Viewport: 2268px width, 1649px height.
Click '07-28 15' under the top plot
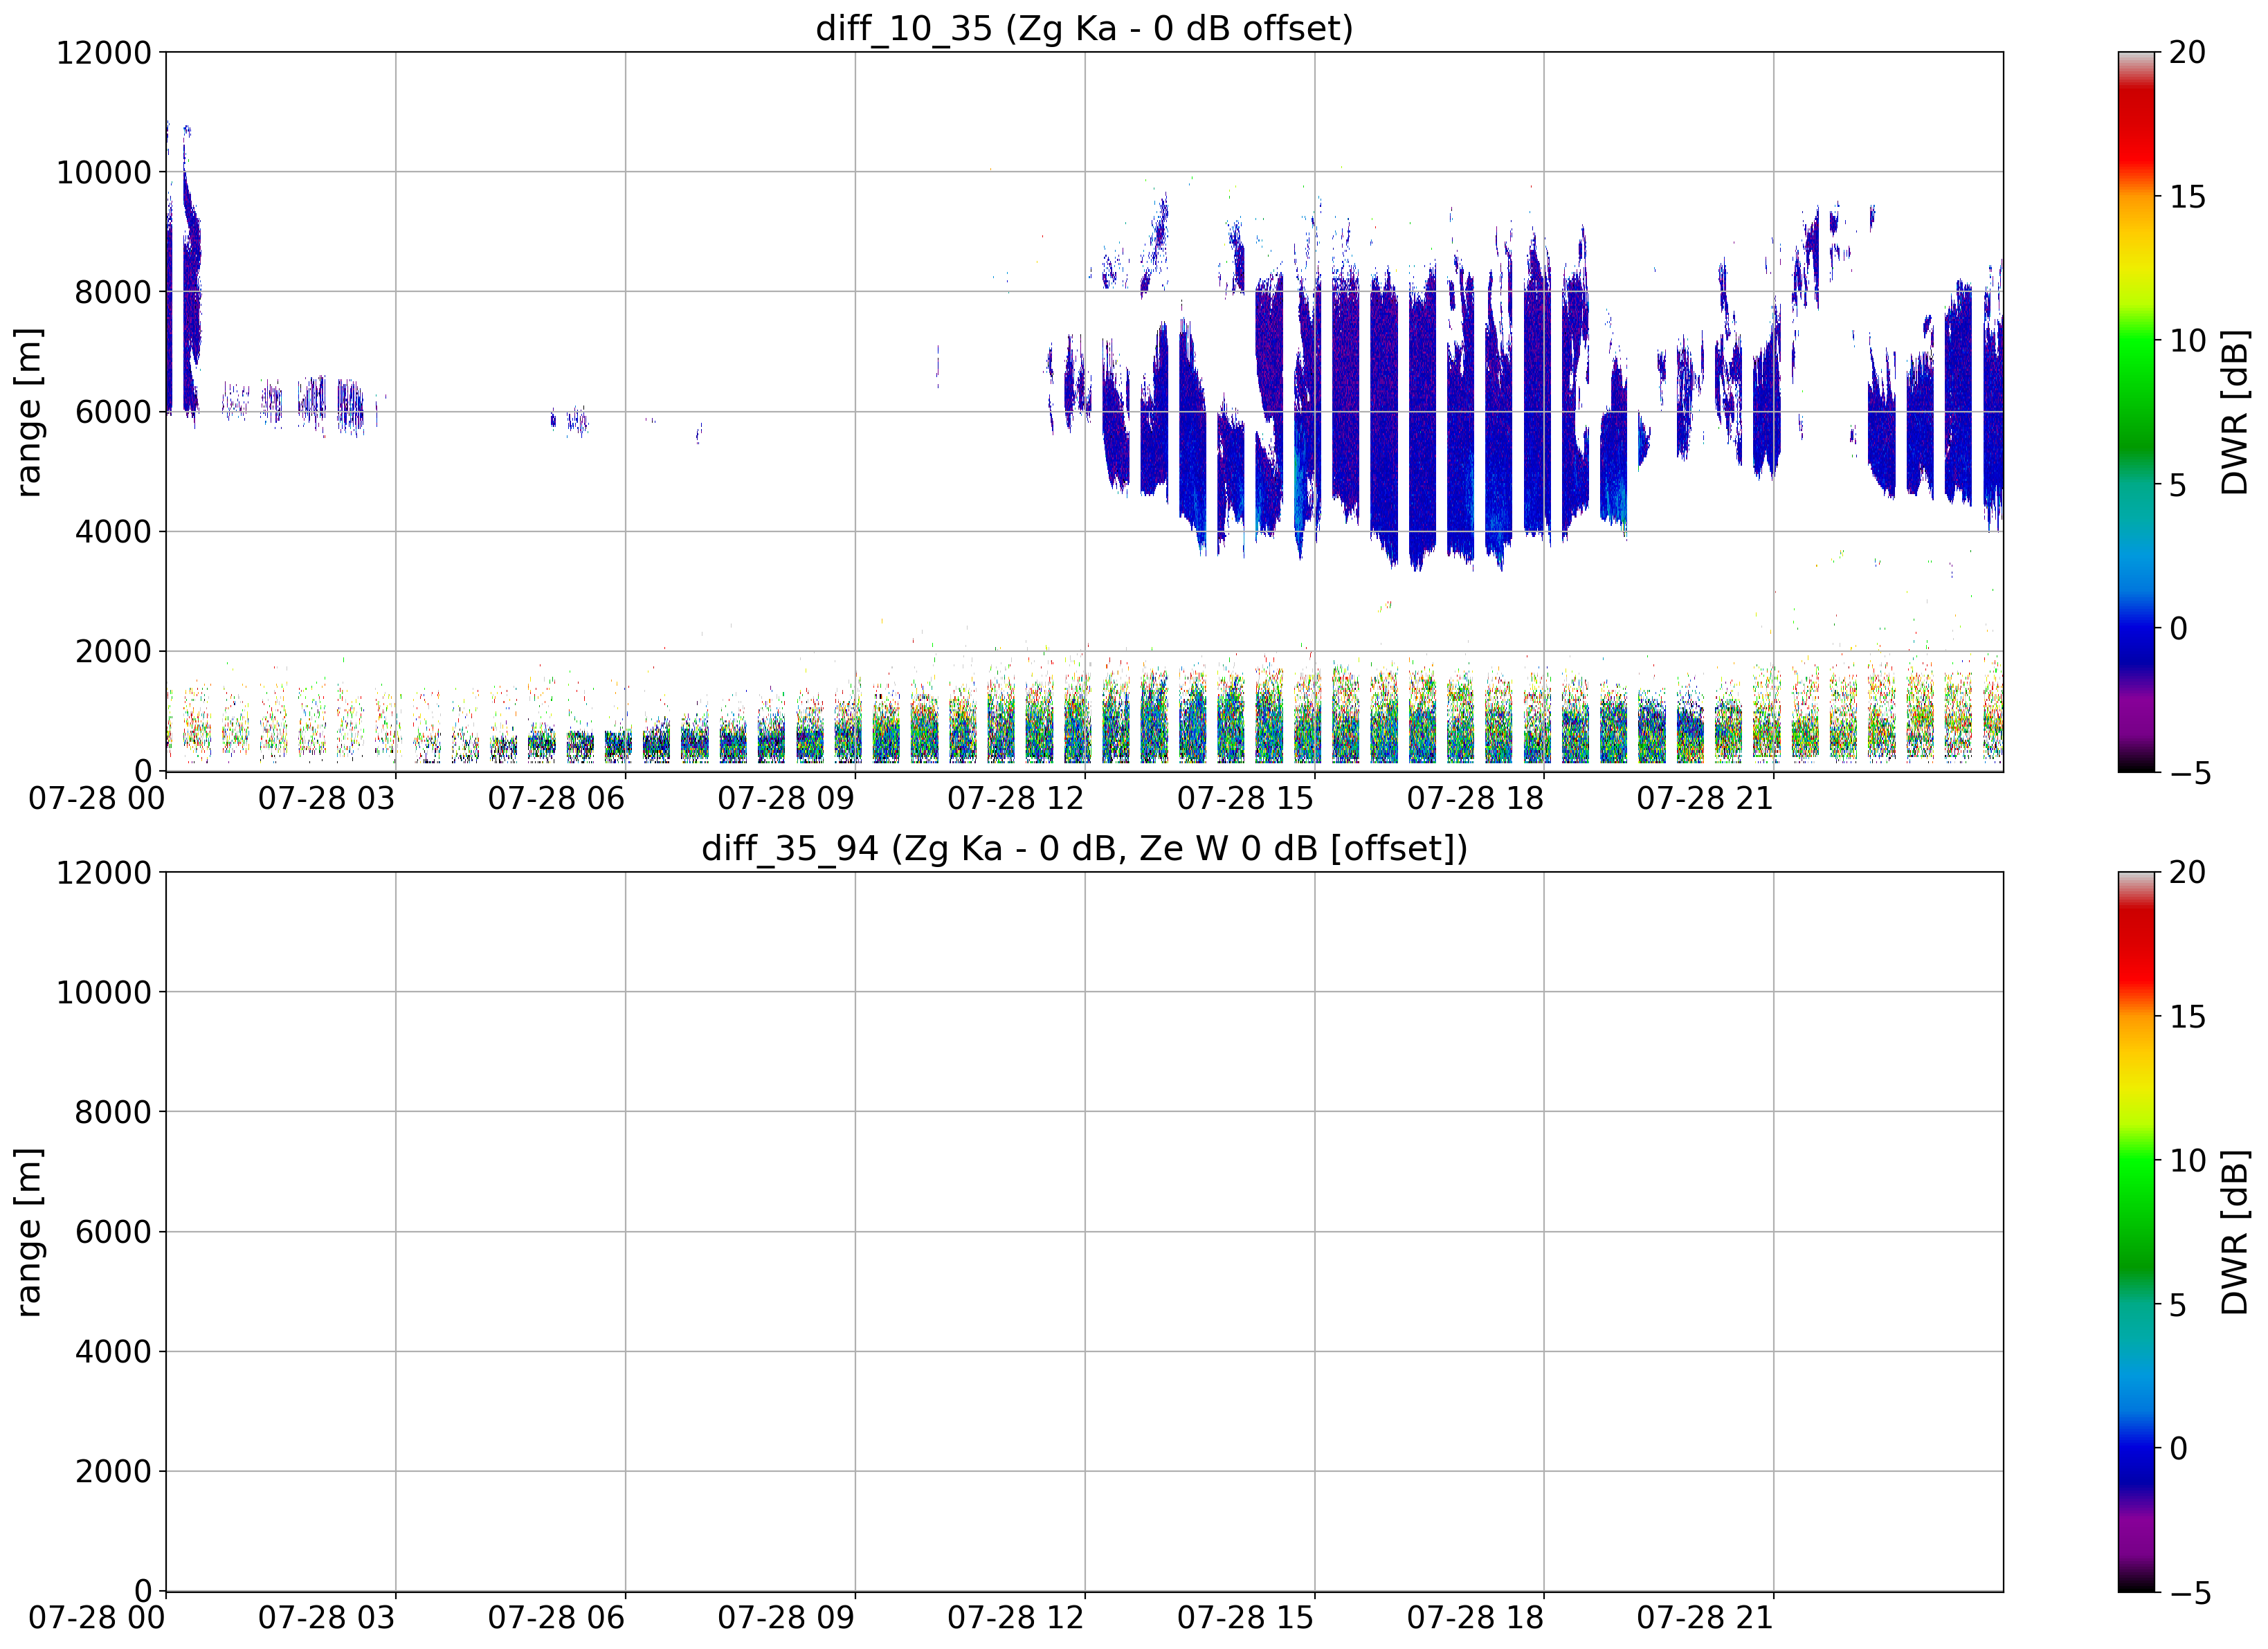[x=1246, y=798]
